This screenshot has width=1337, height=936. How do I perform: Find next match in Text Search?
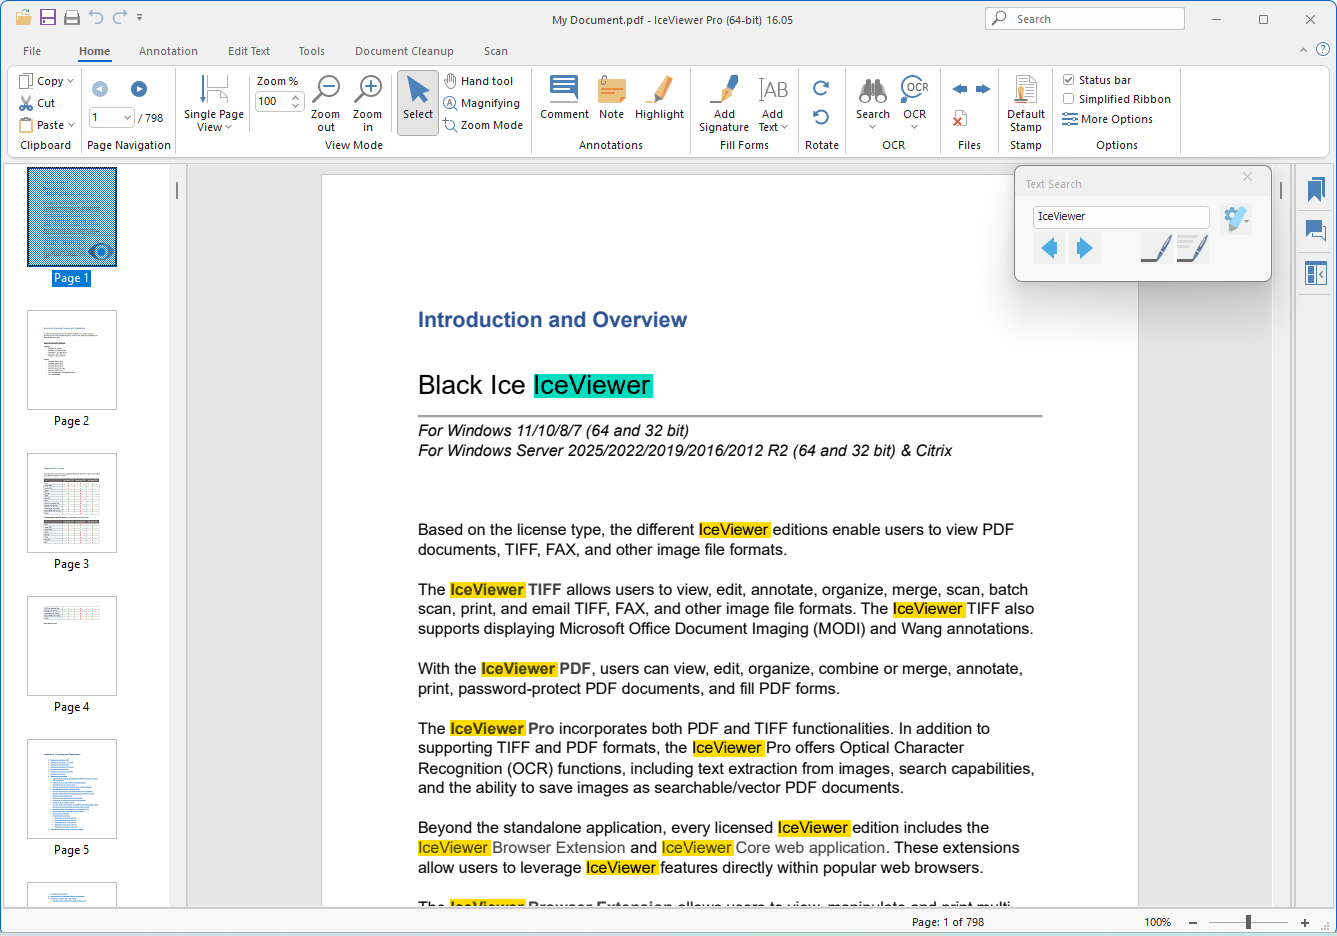1084,248
